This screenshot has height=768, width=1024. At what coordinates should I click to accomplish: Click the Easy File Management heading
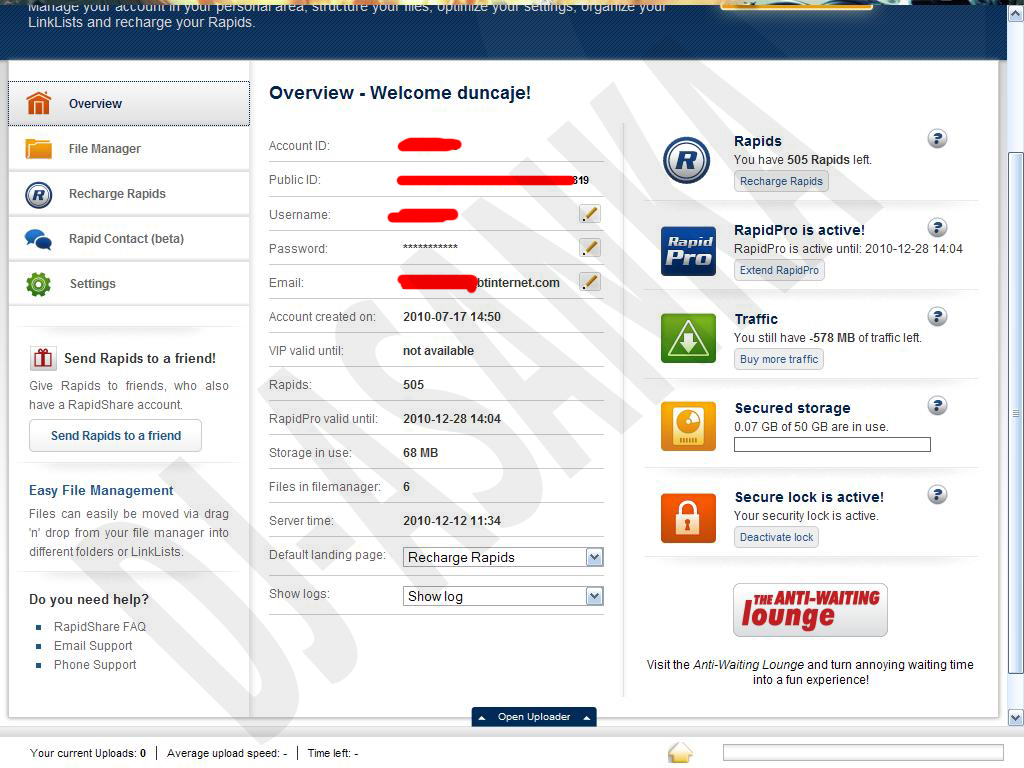101,490
